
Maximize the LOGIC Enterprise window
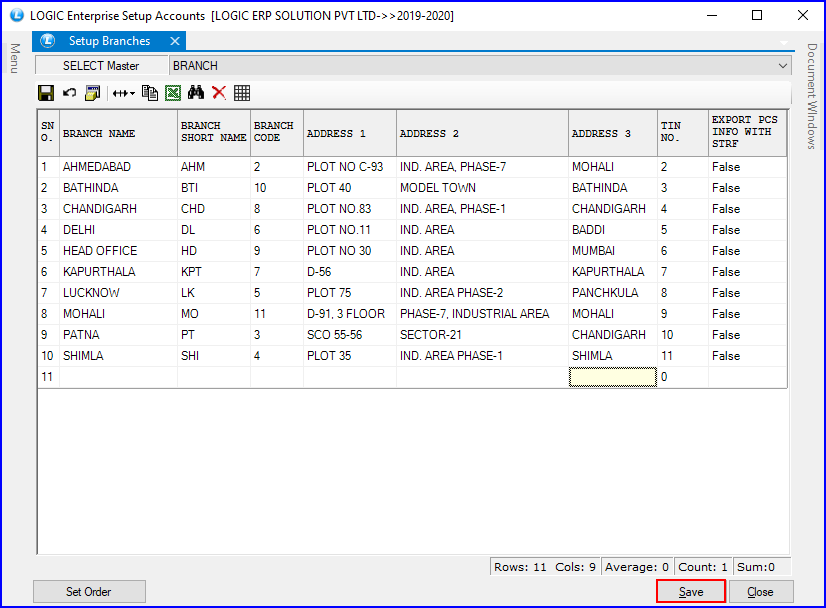pyautogui.click(x=757, y=15)
